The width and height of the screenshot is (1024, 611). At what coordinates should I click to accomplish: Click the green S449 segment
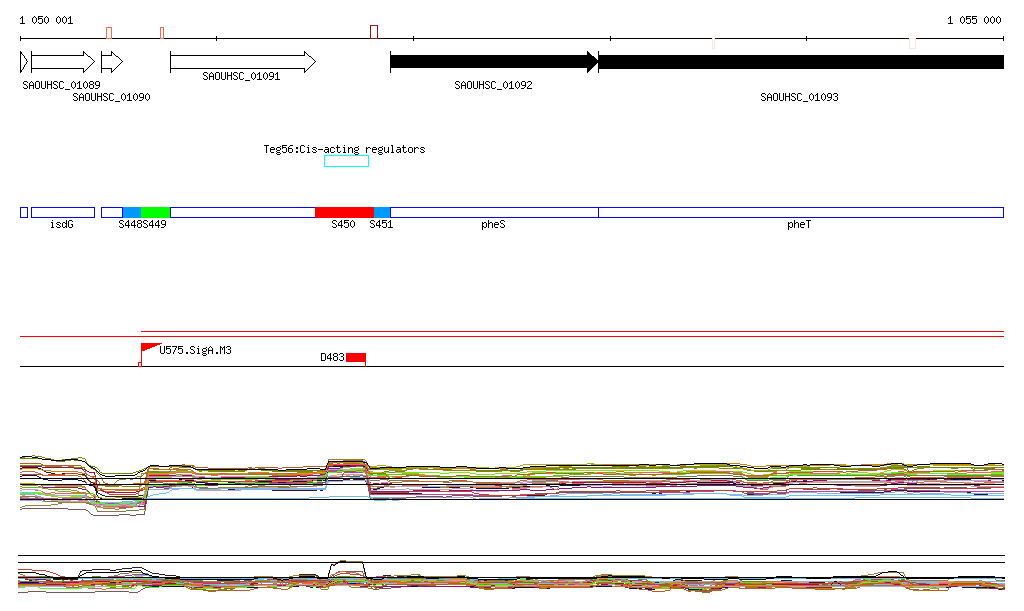[x=156, y=213]
